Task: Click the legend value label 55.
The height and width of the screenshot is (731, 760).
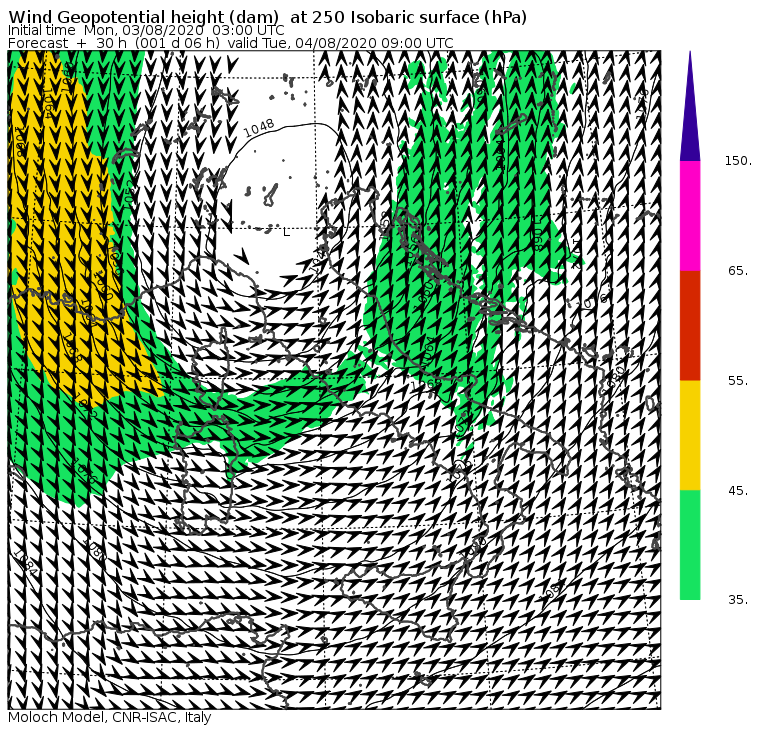Action: coord(738,381)
